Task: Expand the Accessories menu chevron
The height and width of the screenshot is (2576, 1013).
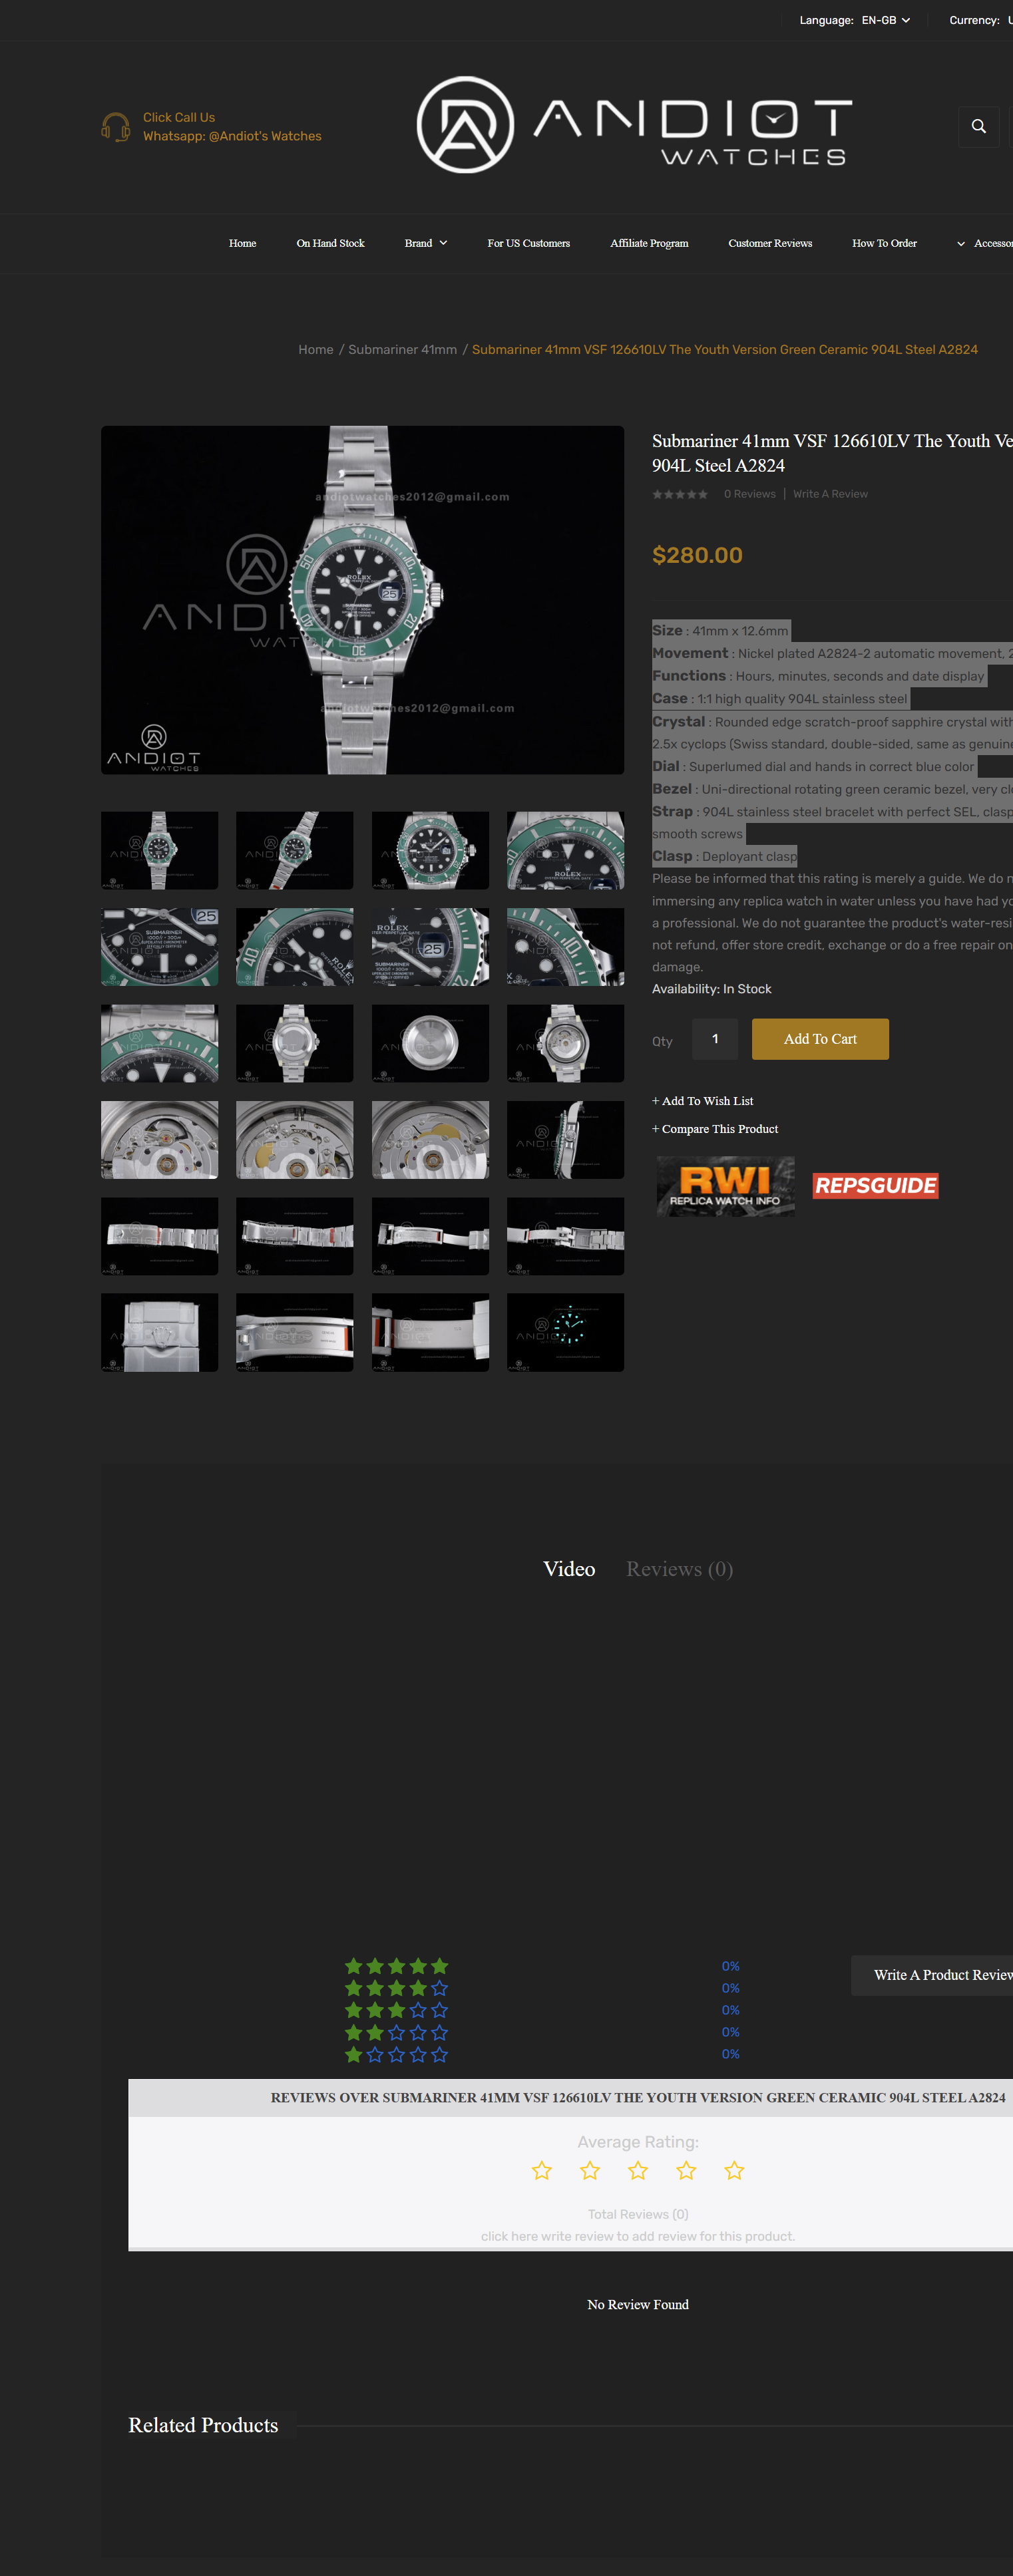Action: [961, 244]
